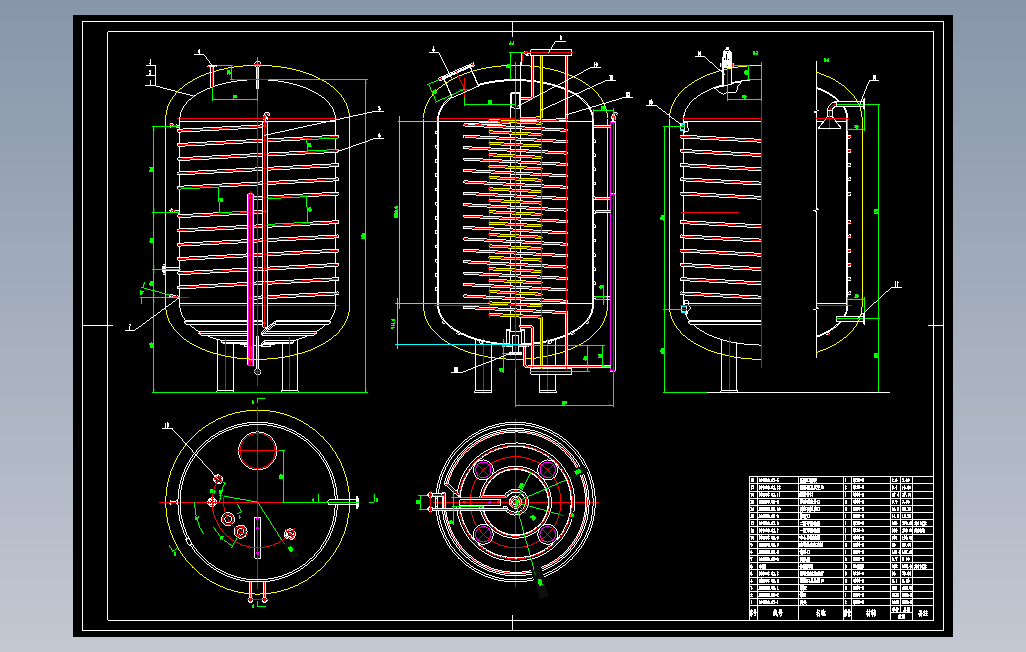
Task: Click the top-left magenta nozzle circle in the bottom-center plan view
Action: pos(484,469)
